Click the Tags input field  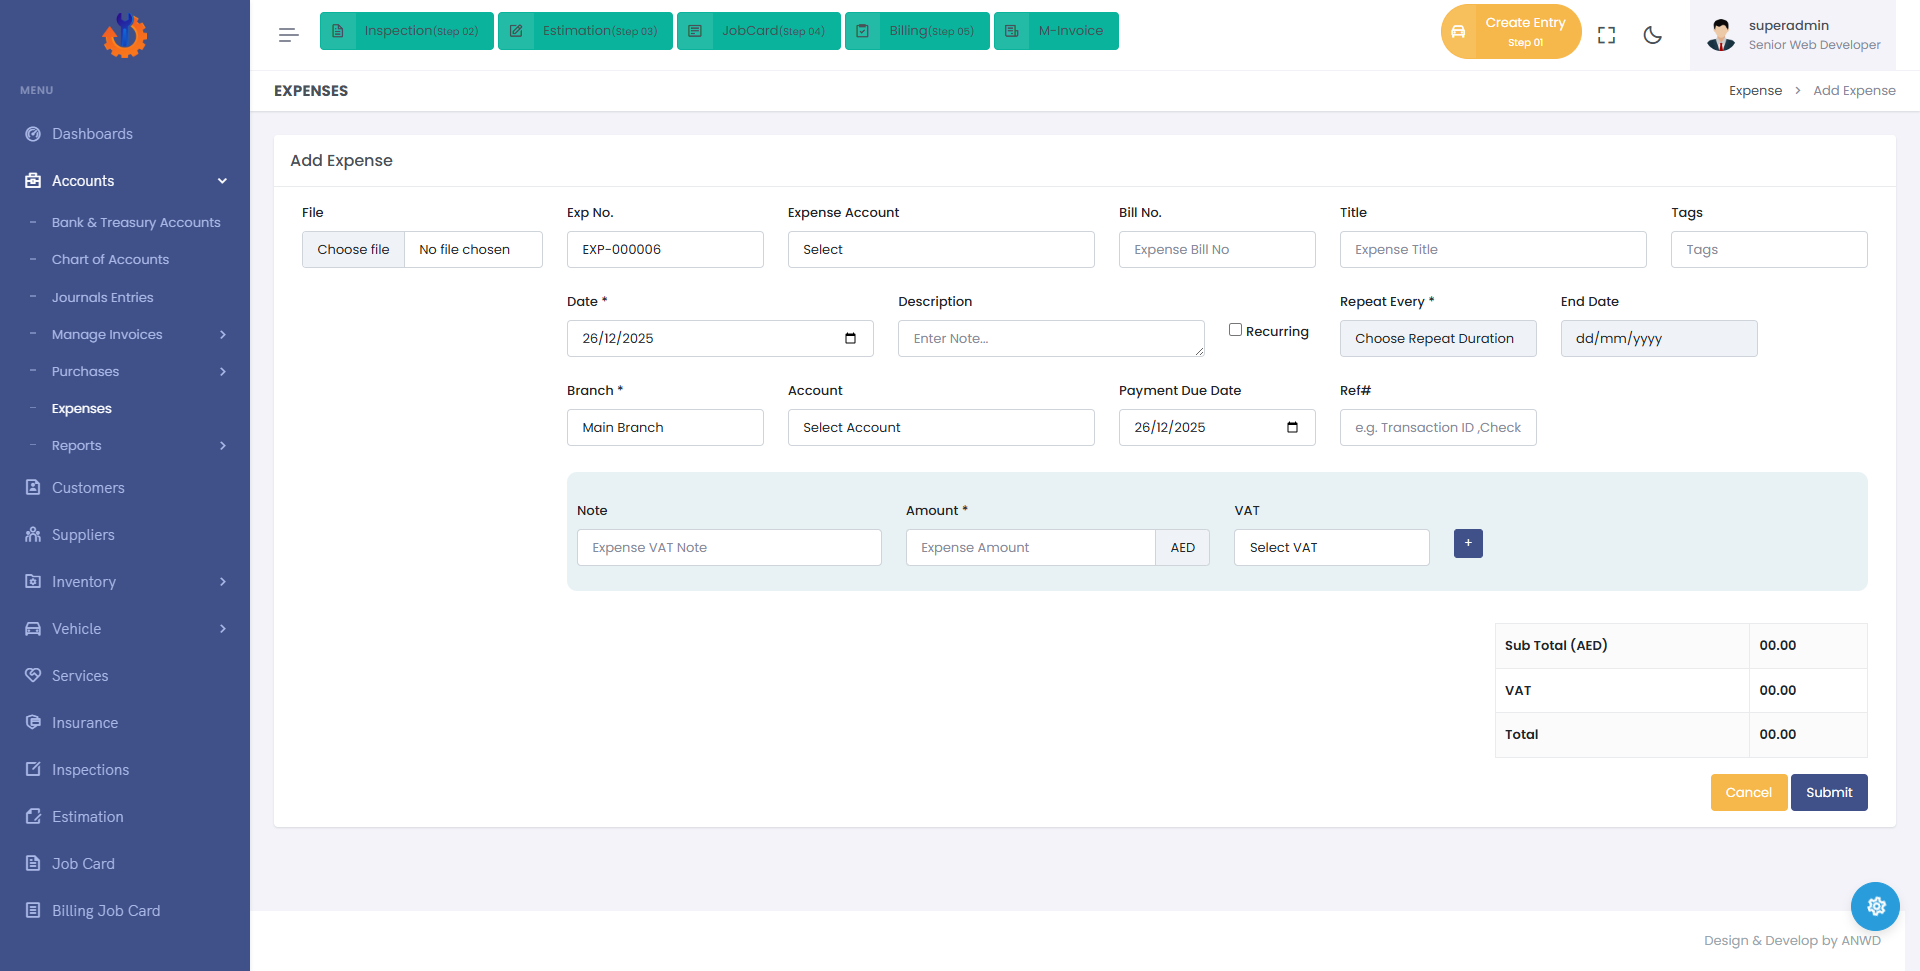pyautogui.click(x=1769, y=249)
